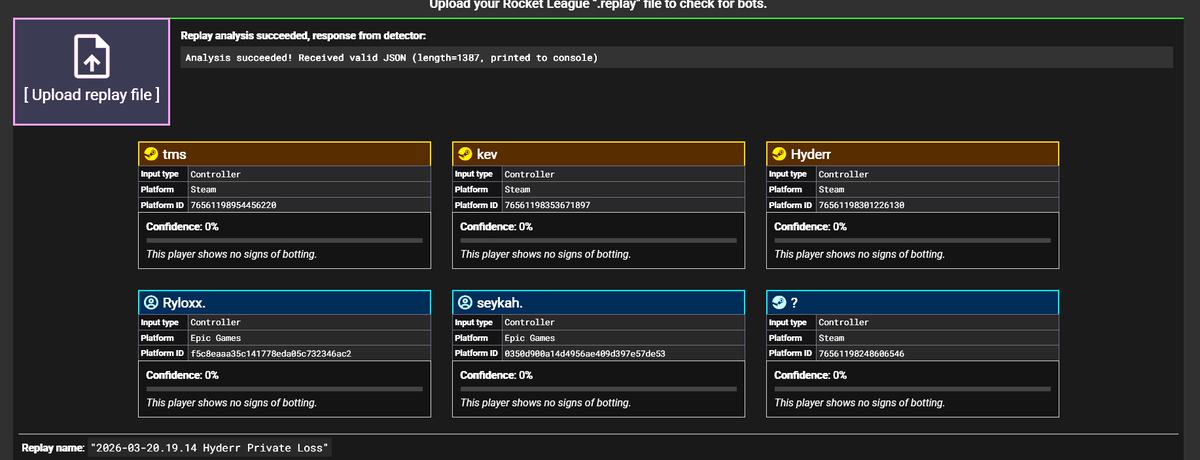
Task: Click no signs of botting text for Hyderr
Action: click(859, 254)
